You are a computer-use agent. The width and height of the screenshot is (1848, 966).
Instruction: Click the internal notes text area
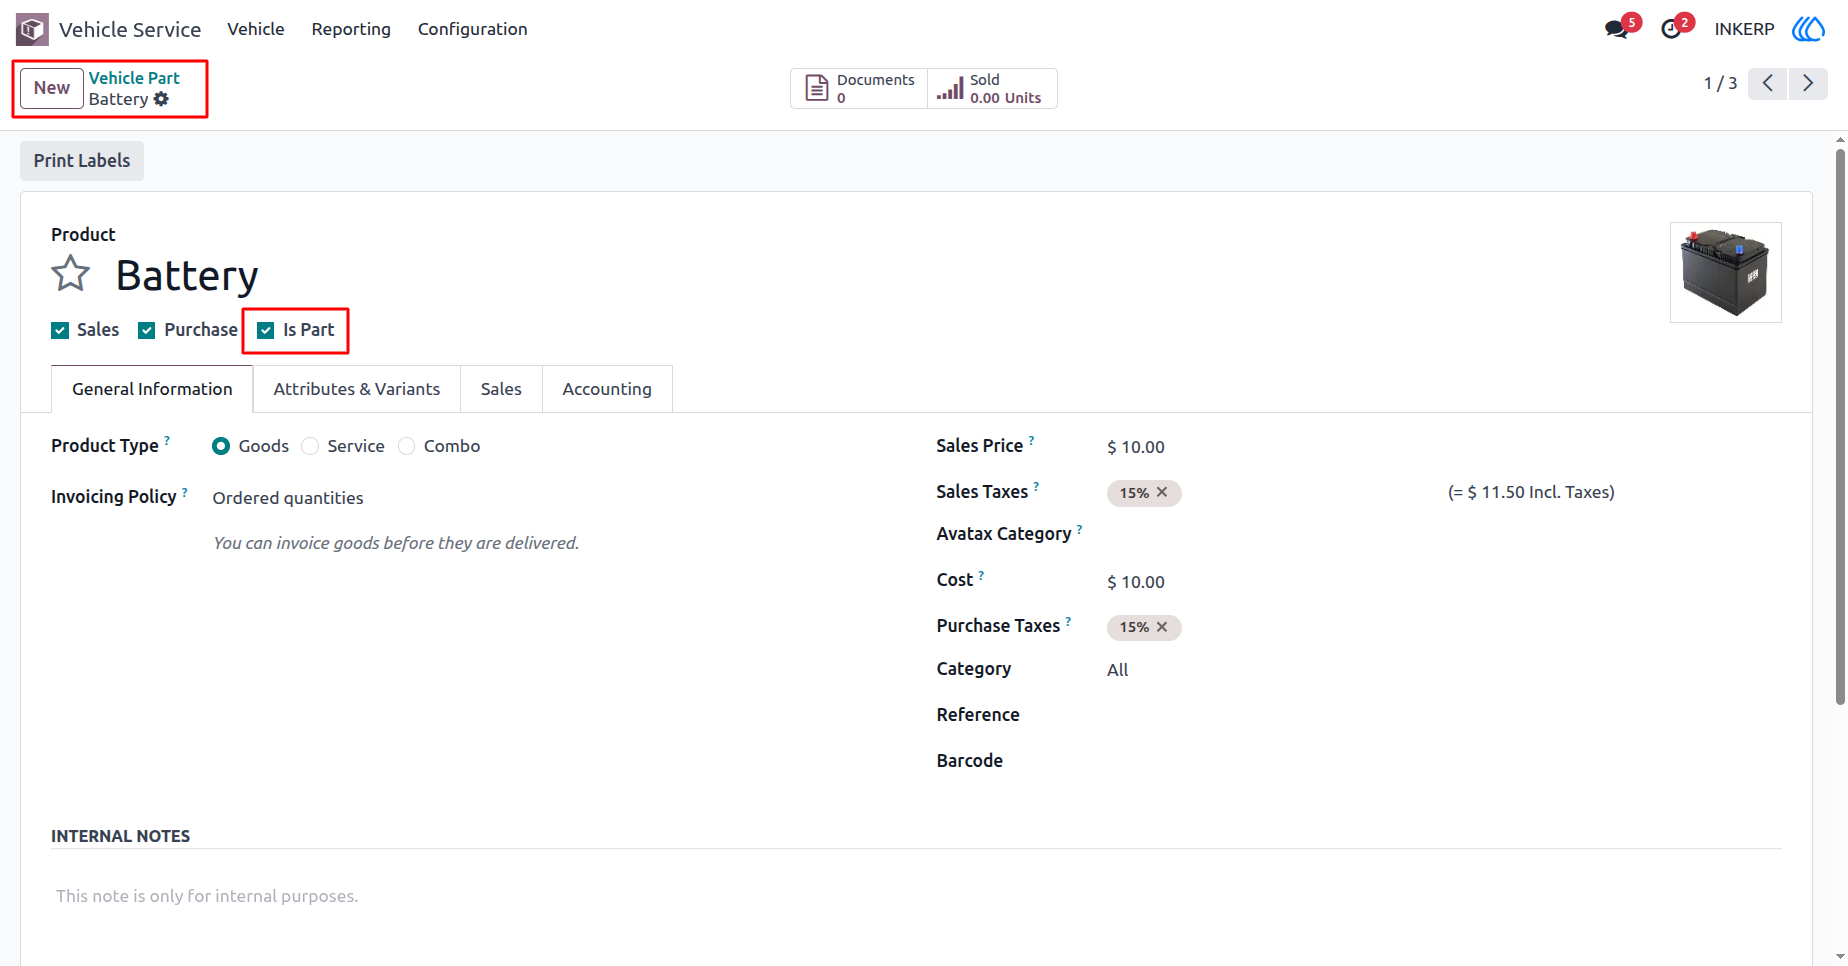pyautogui.click(x=916, y=896)
